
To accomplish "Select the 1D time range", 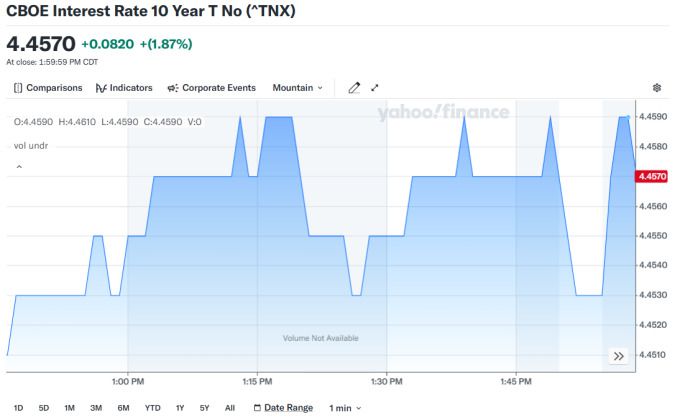I will click(x=17, y=408).
